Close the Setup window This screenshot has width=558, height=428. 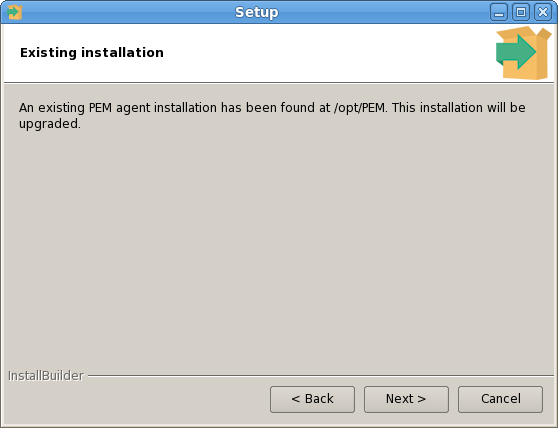[x=543, y=12]
